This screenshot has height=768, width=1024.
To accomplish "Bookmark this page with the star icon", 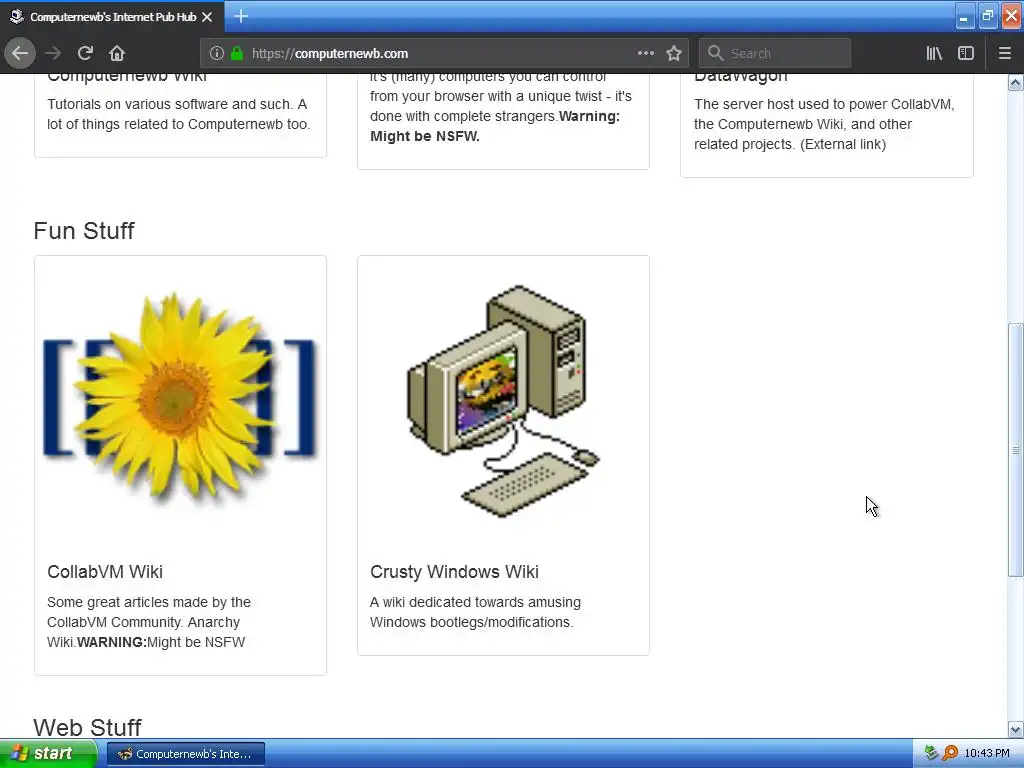I will coord(674,54).
